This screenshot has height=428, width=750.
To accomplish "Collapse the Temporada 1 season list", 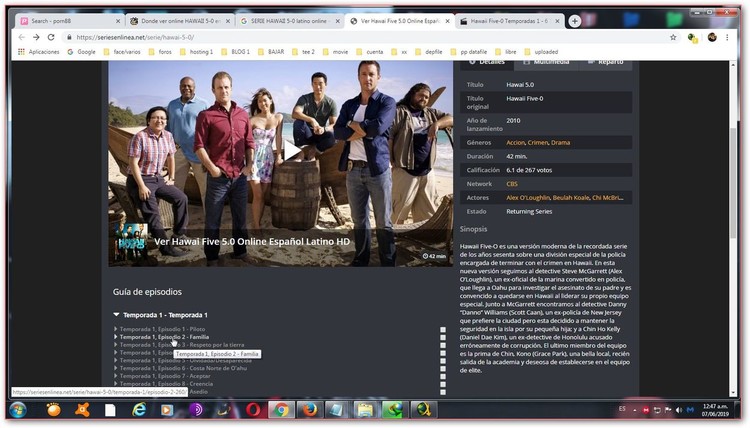I will coord(116,315).
